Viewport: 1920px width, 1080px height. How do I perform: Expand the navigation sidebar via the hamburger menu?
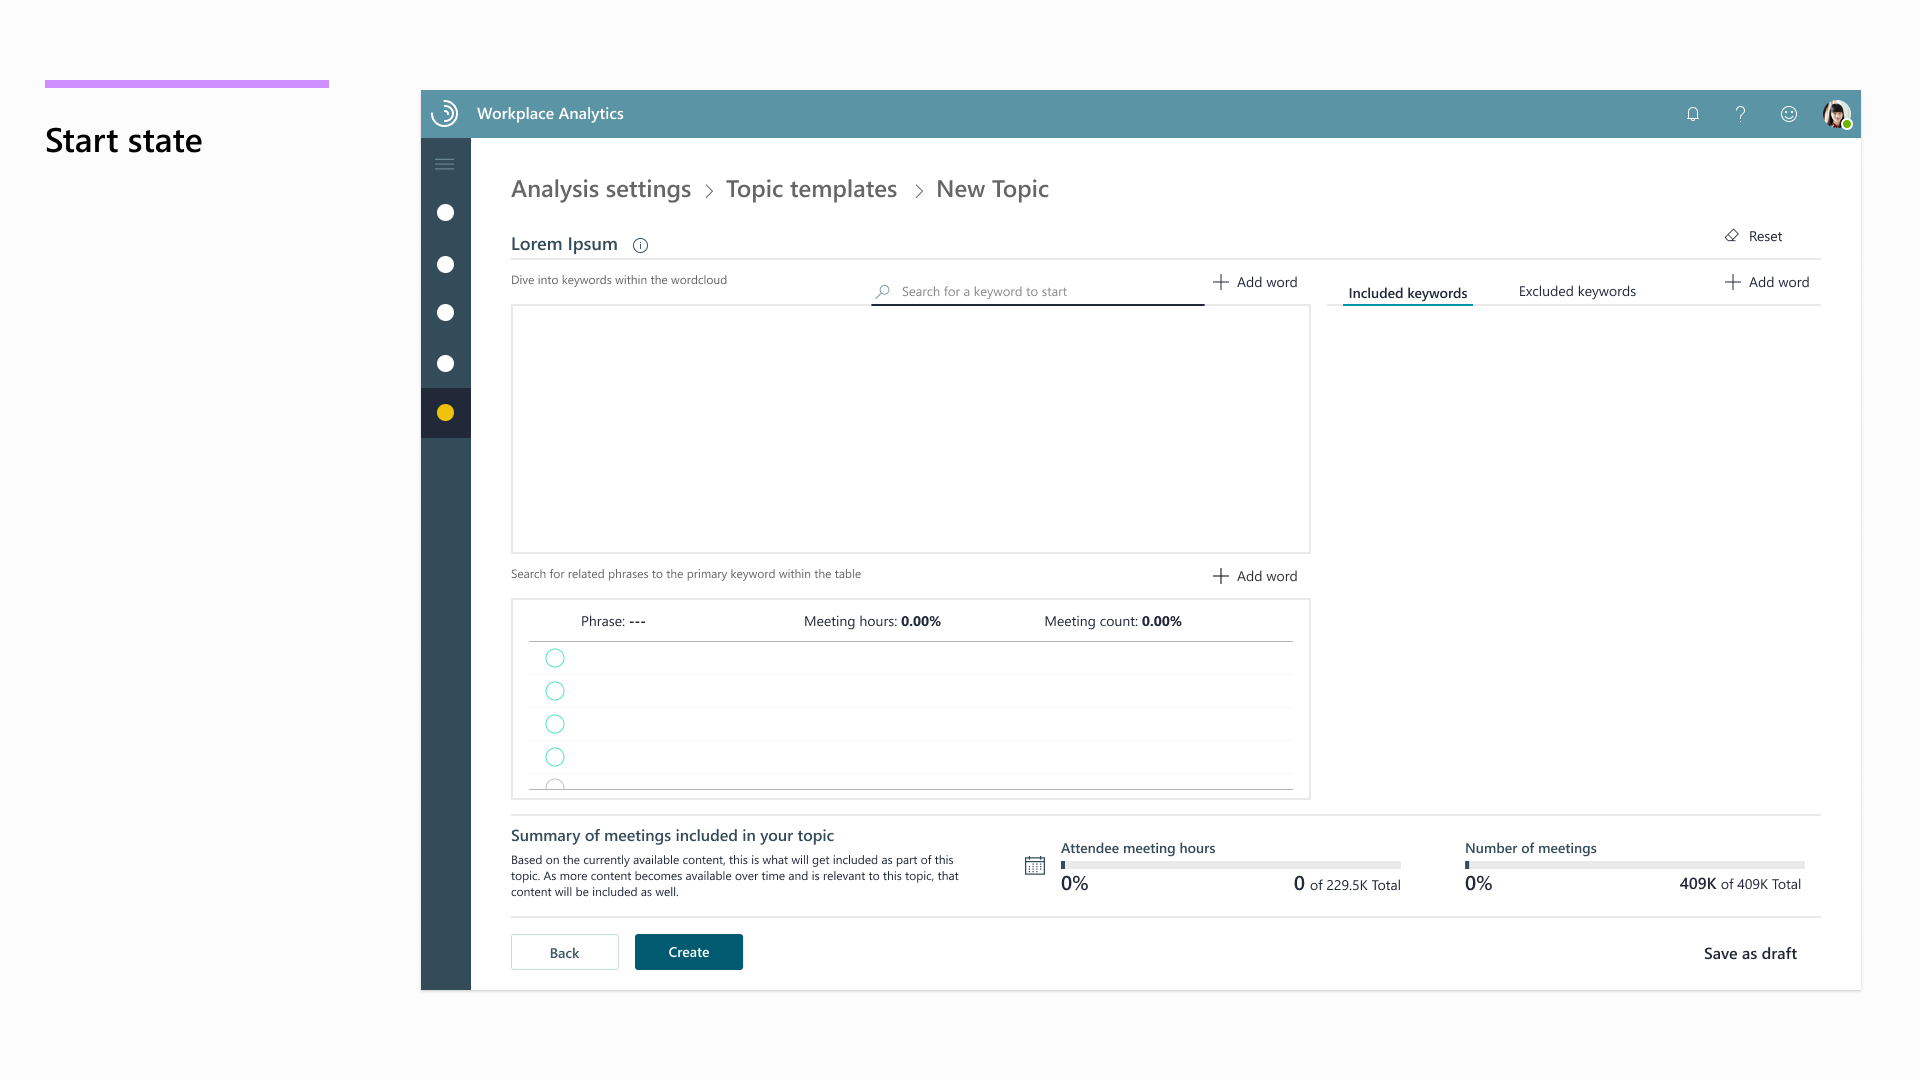pos(445,163)
